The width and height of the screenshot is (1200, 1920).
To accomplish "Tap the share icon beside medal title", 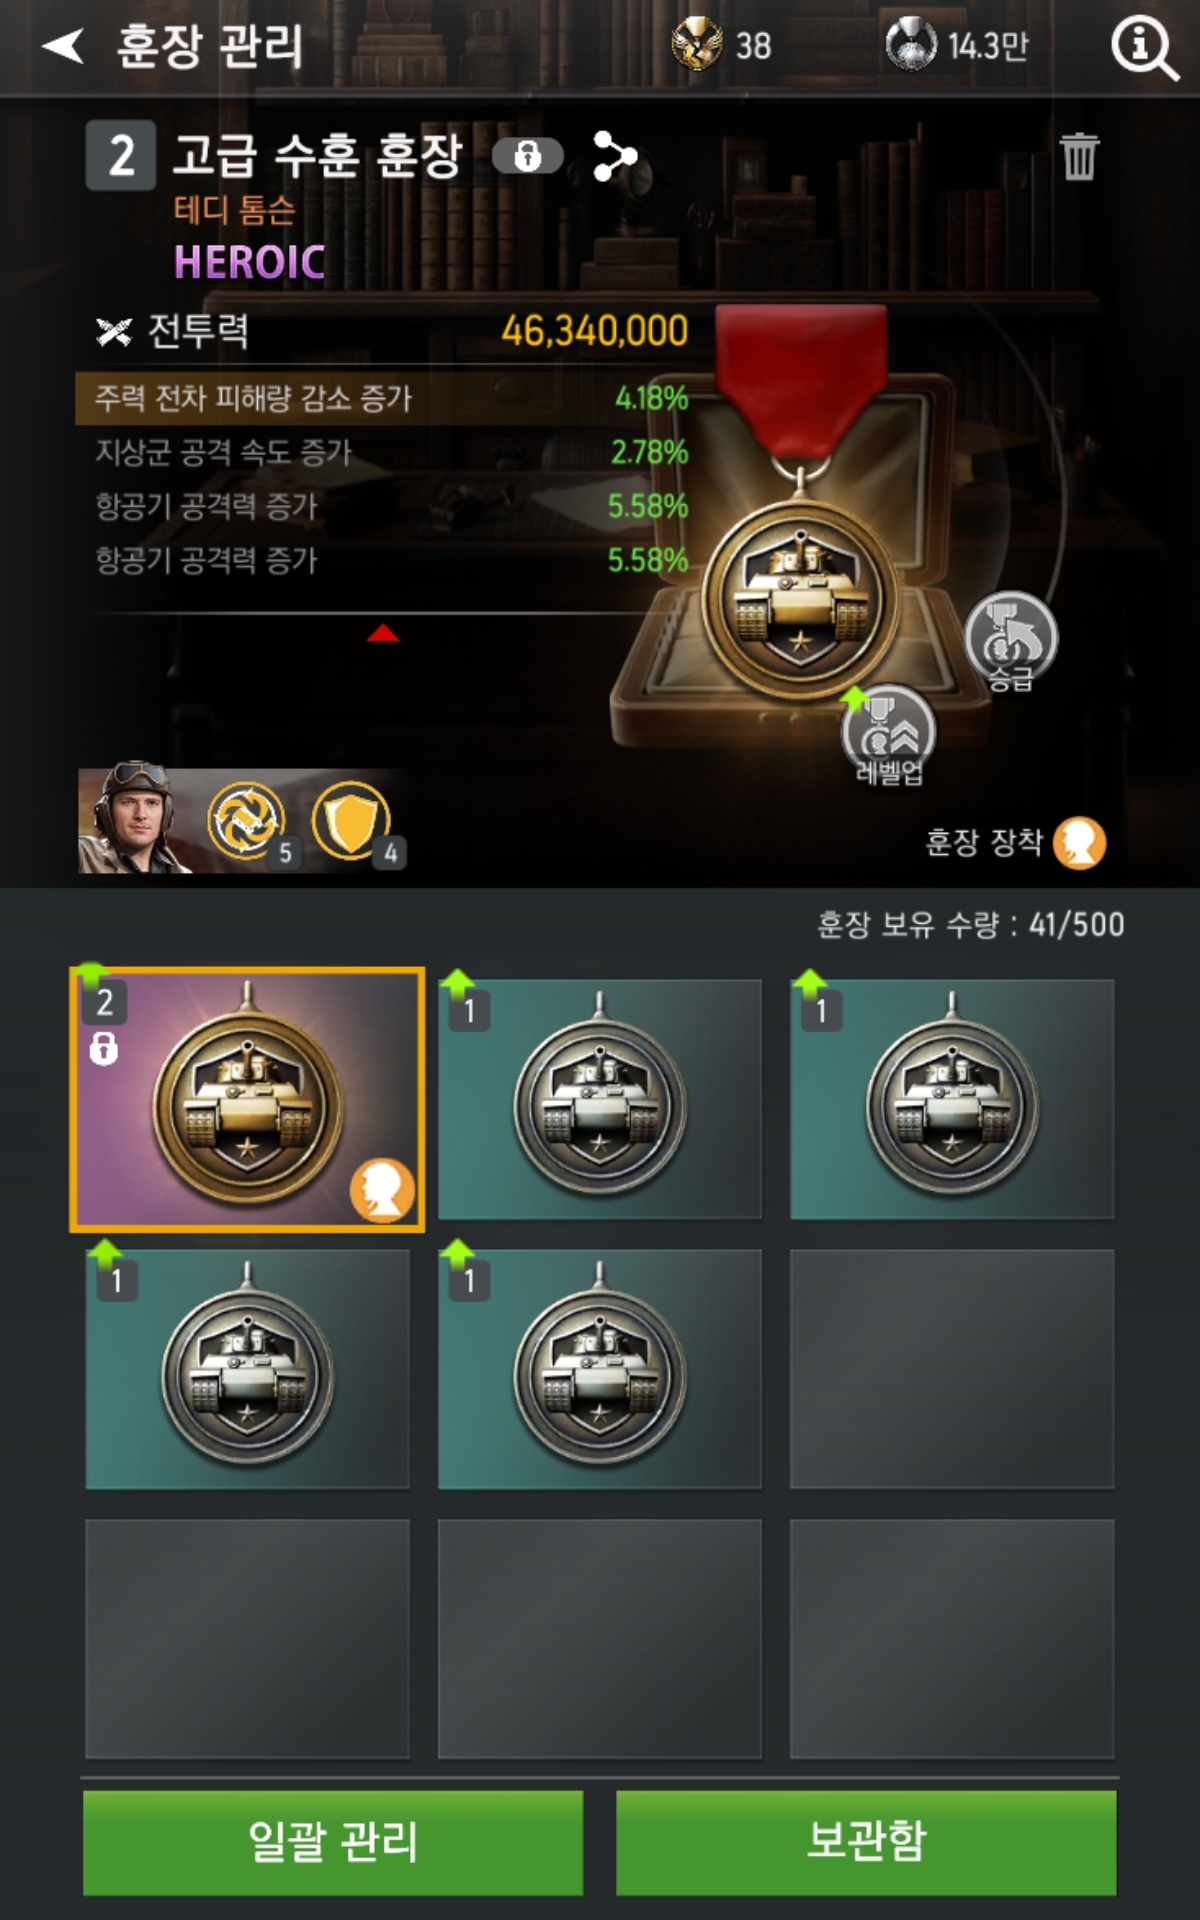I will pyautogui.click(x=615, y=156).
